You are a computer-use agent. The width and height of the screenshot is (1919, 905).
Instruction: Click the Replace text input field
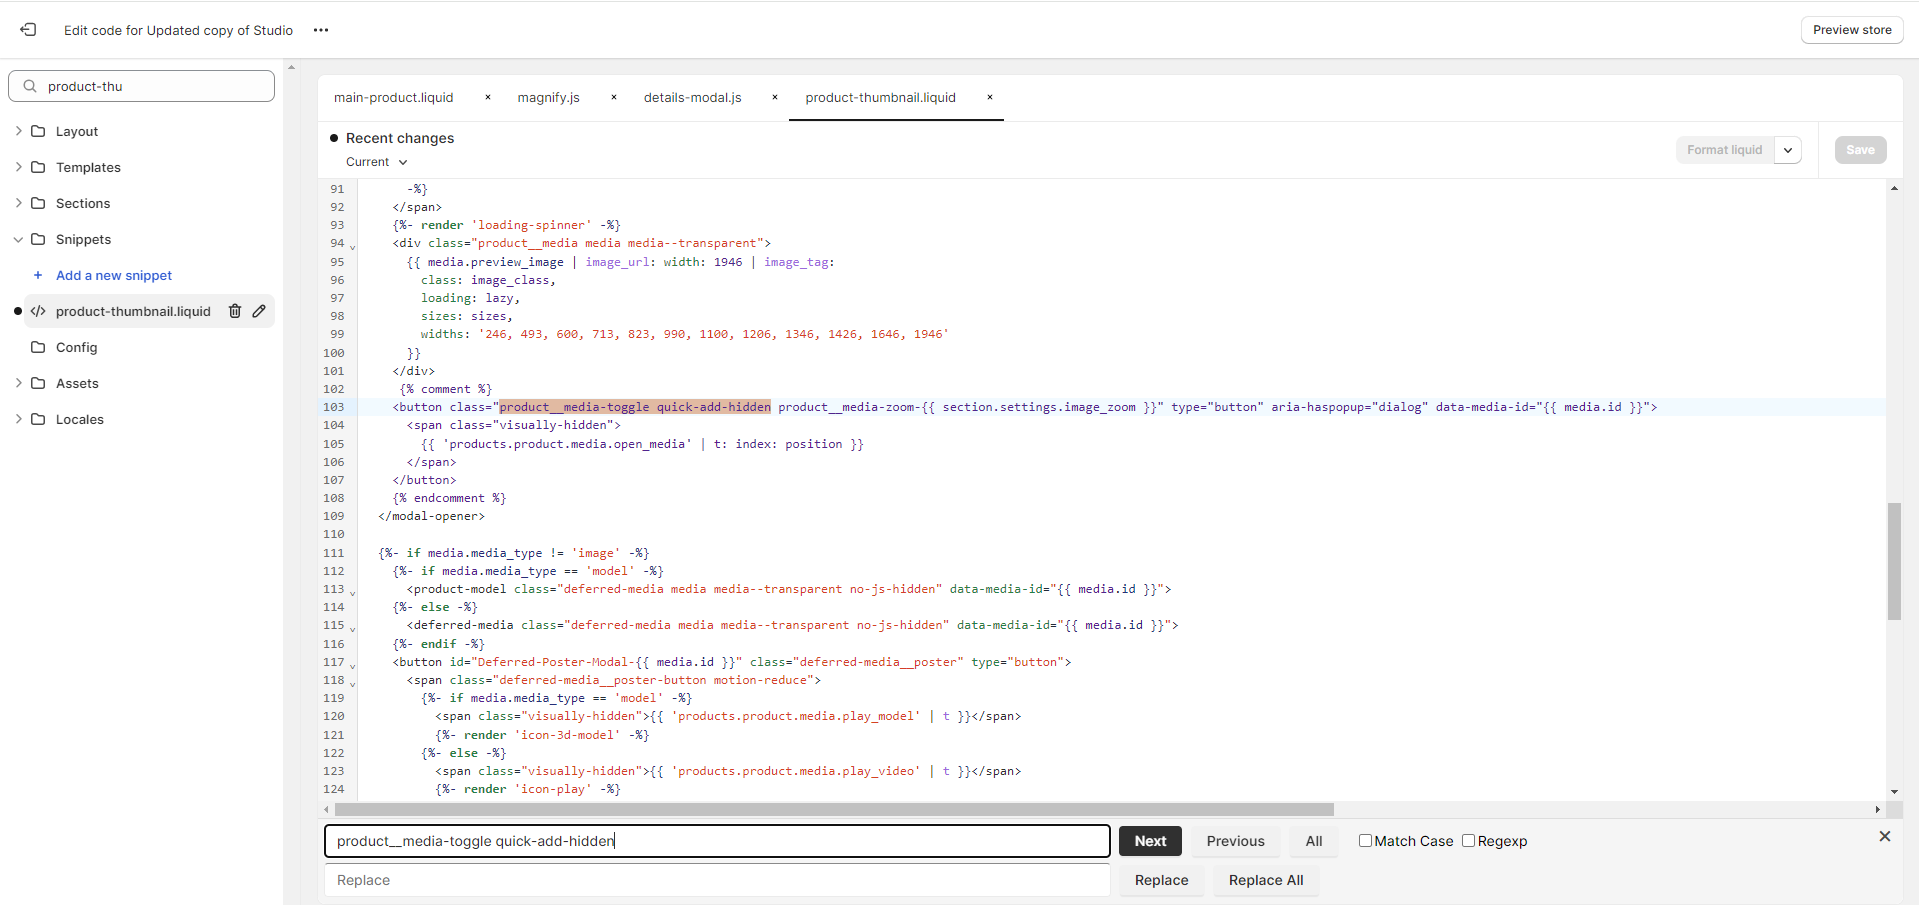click(717, 880)
